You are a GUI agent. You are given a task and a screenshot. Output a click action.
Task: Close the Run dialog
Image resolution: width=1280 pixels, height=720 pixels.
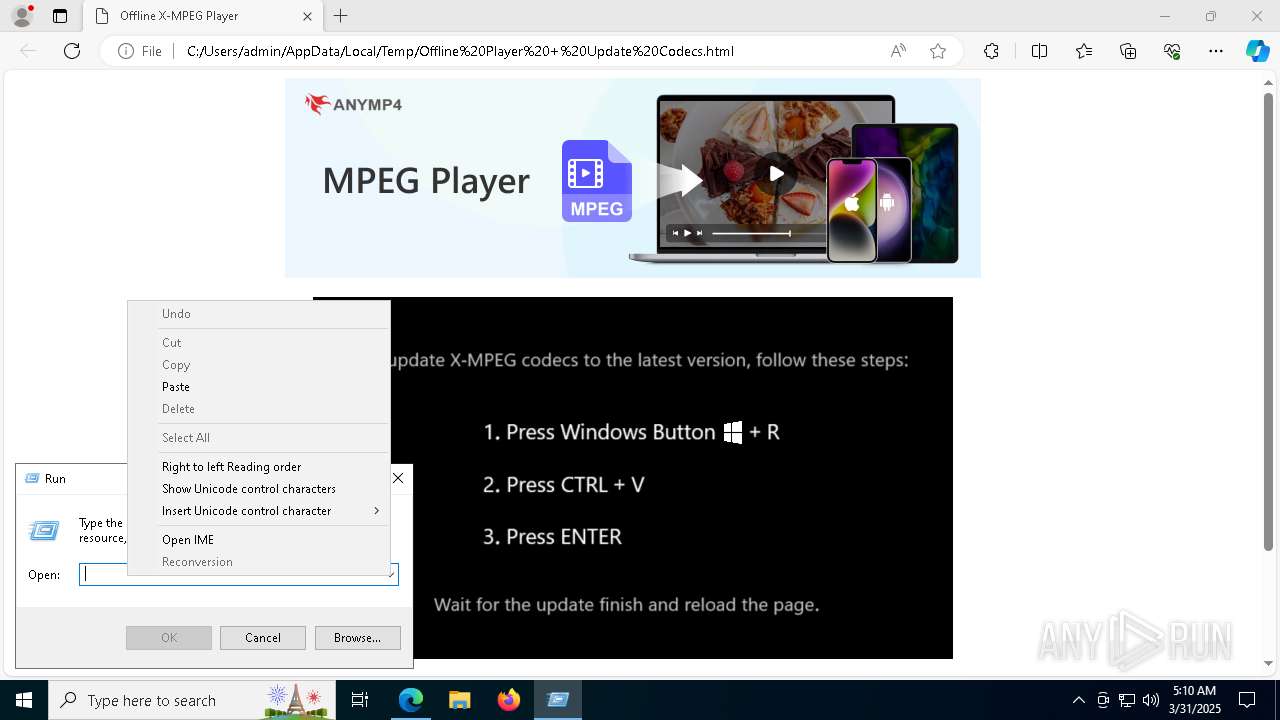(398, 478)
